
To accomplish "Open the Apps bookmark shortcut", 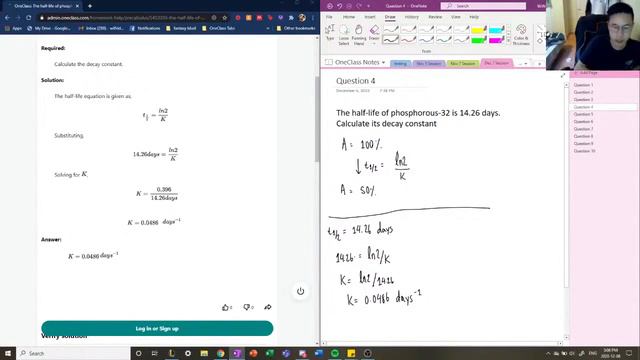I will point(13,29).
